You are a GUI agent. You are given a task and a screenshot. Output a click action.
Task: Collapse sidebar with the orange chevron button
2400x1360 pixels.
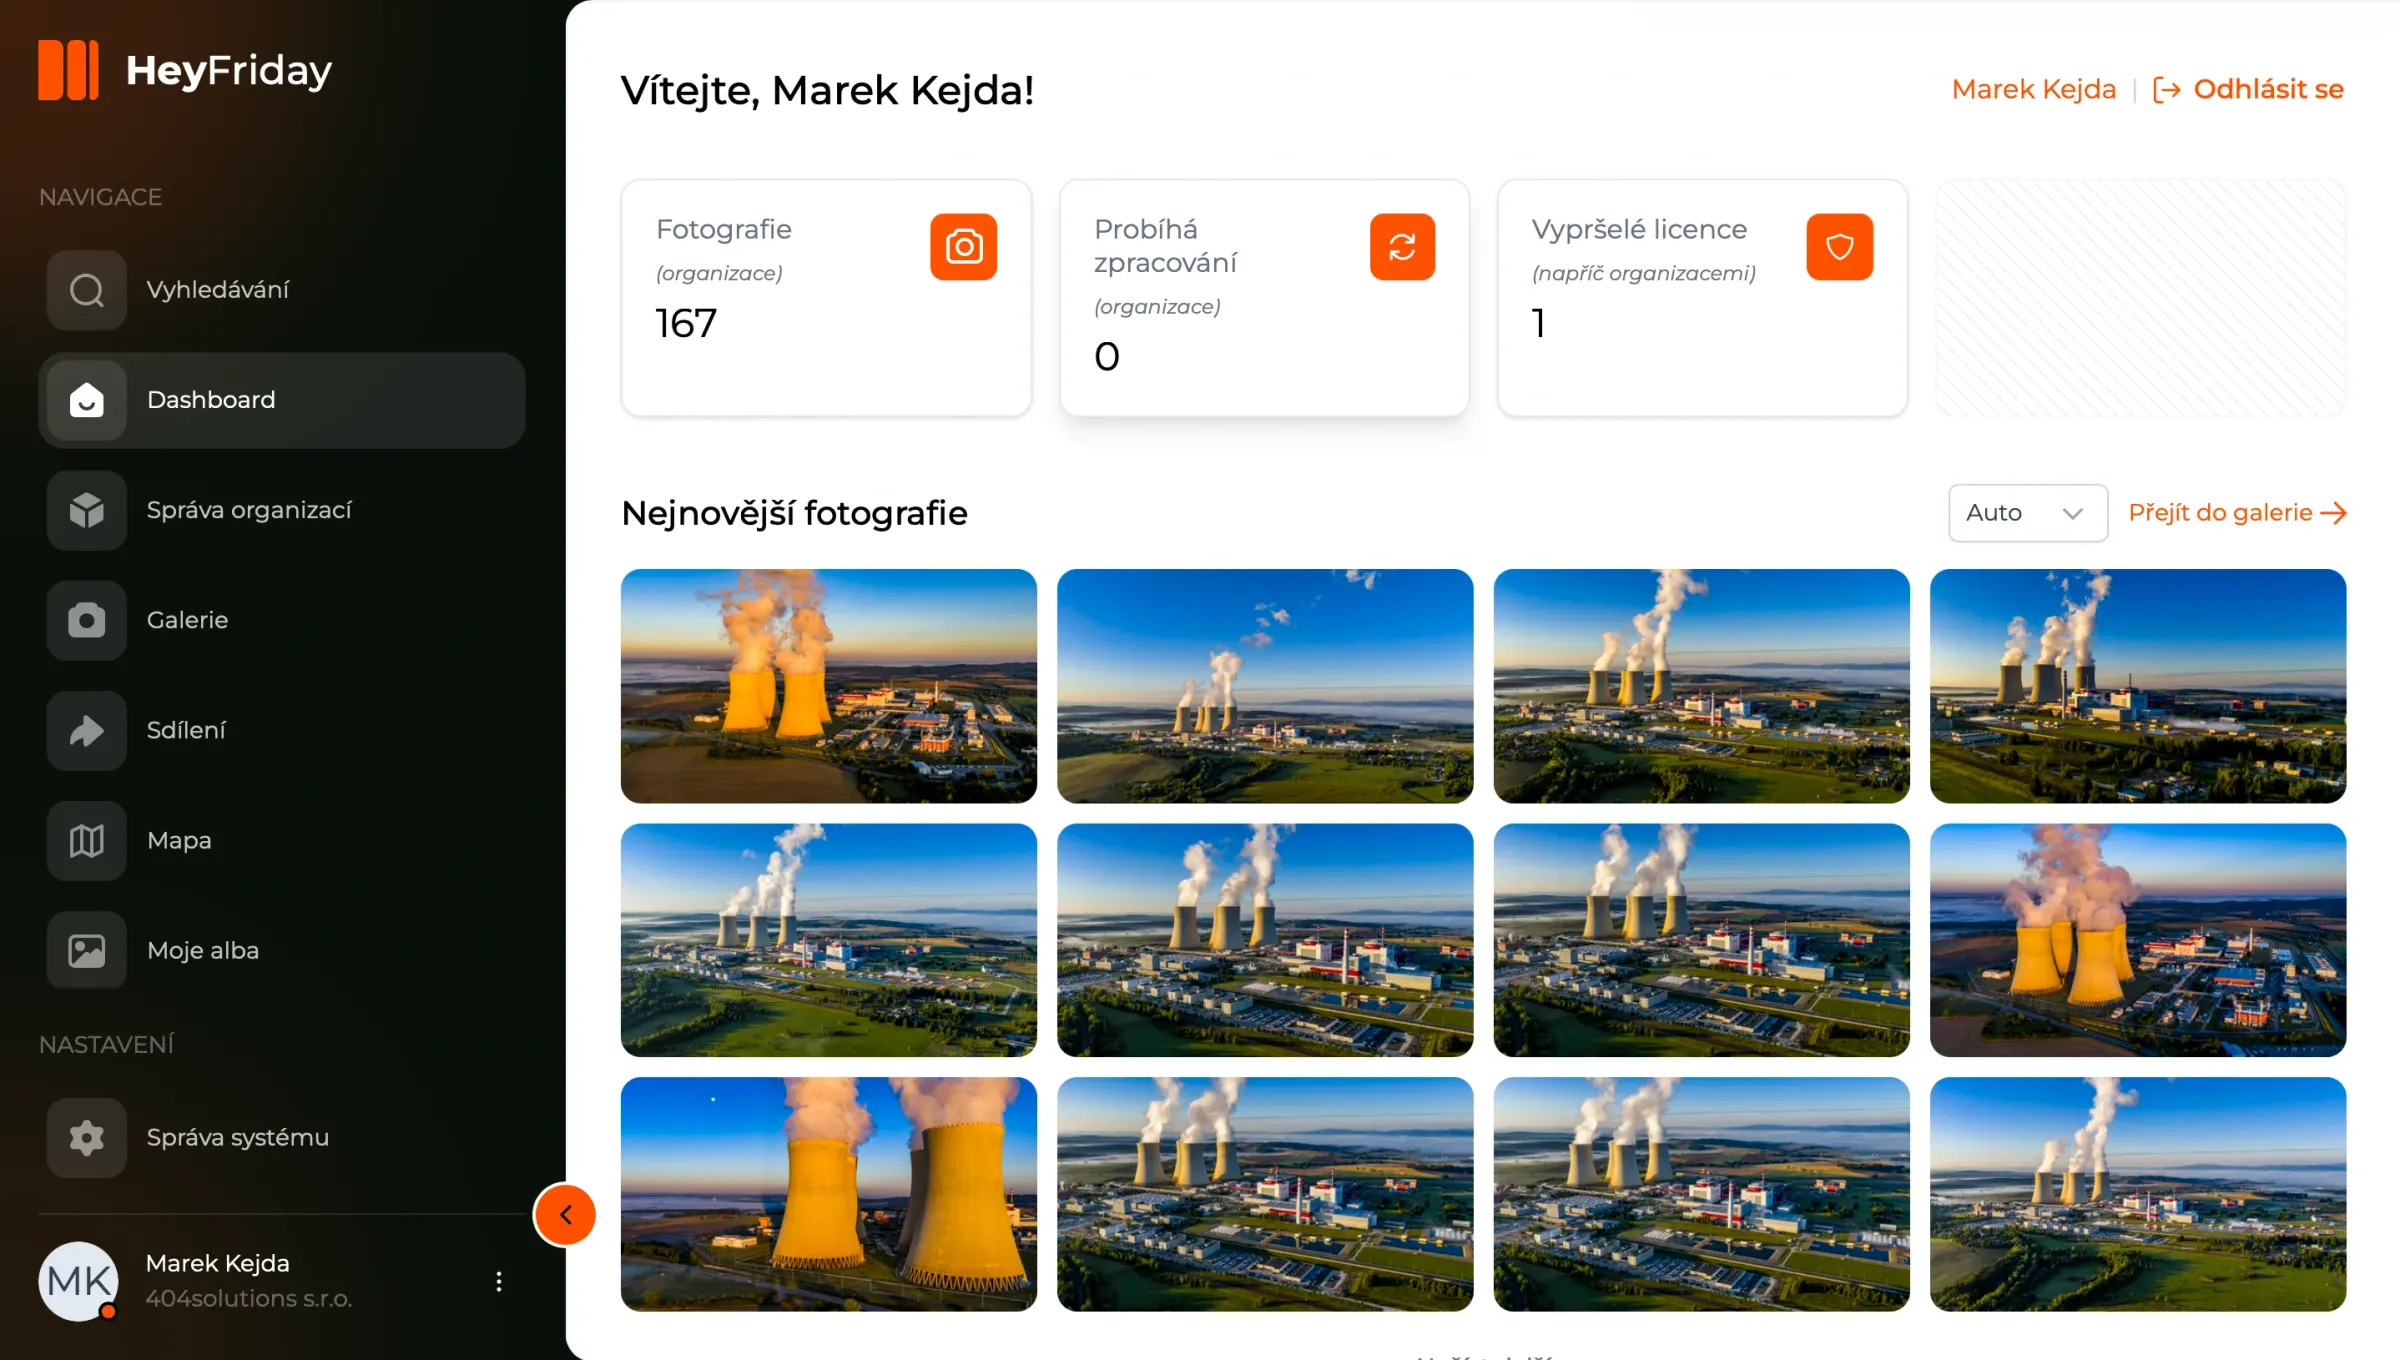point(565,1215)
